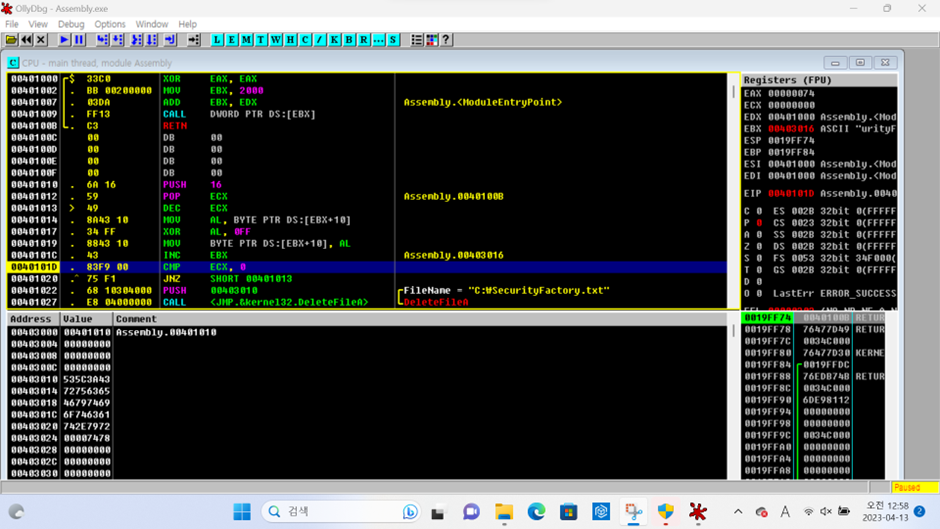Viewport: 940px width, 529px height.
Task: Click the taskbar search box
Action: click(x=342, y=512)
